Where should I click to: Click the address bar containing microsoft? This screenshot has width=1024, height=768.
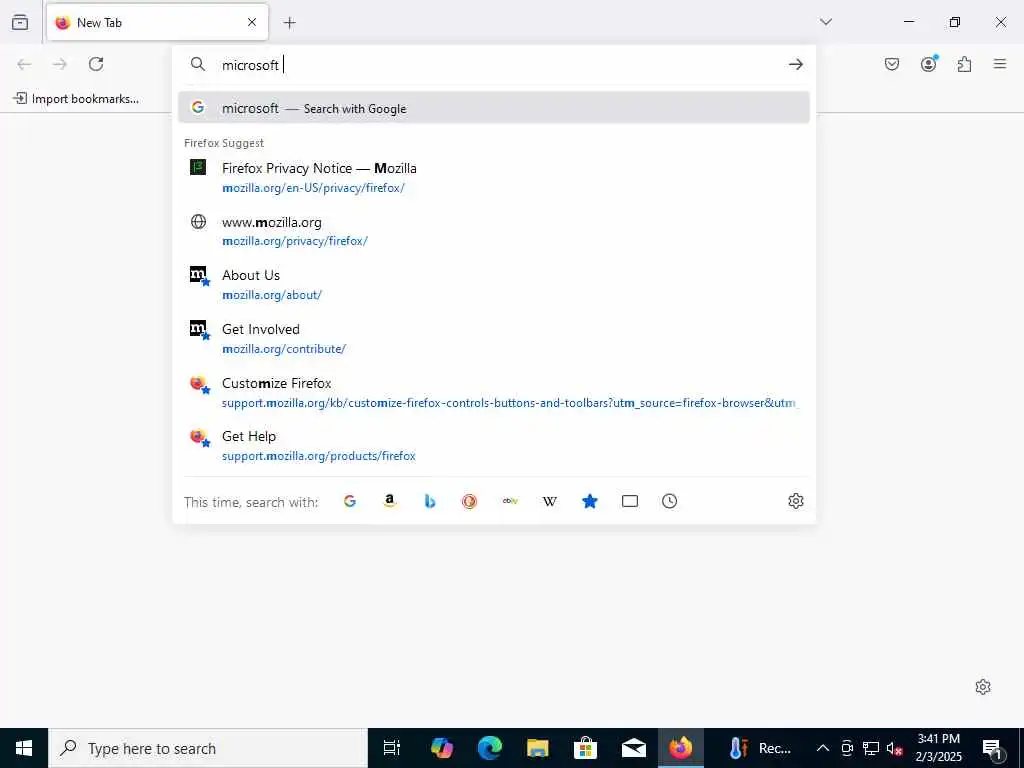click(x=496, y=65)
